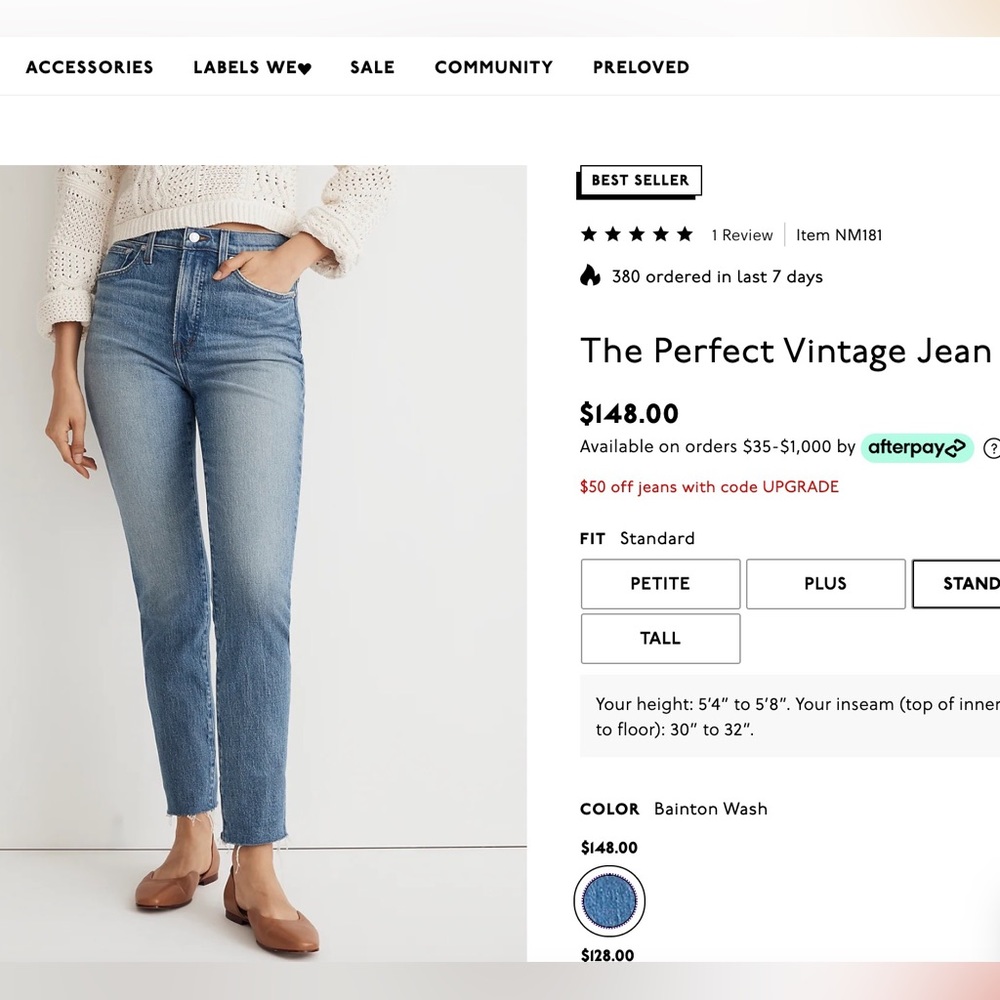Screen dimensions: 1000x1000
Task: Select the Bainton Wash color swatch
Action: [609, 901]
